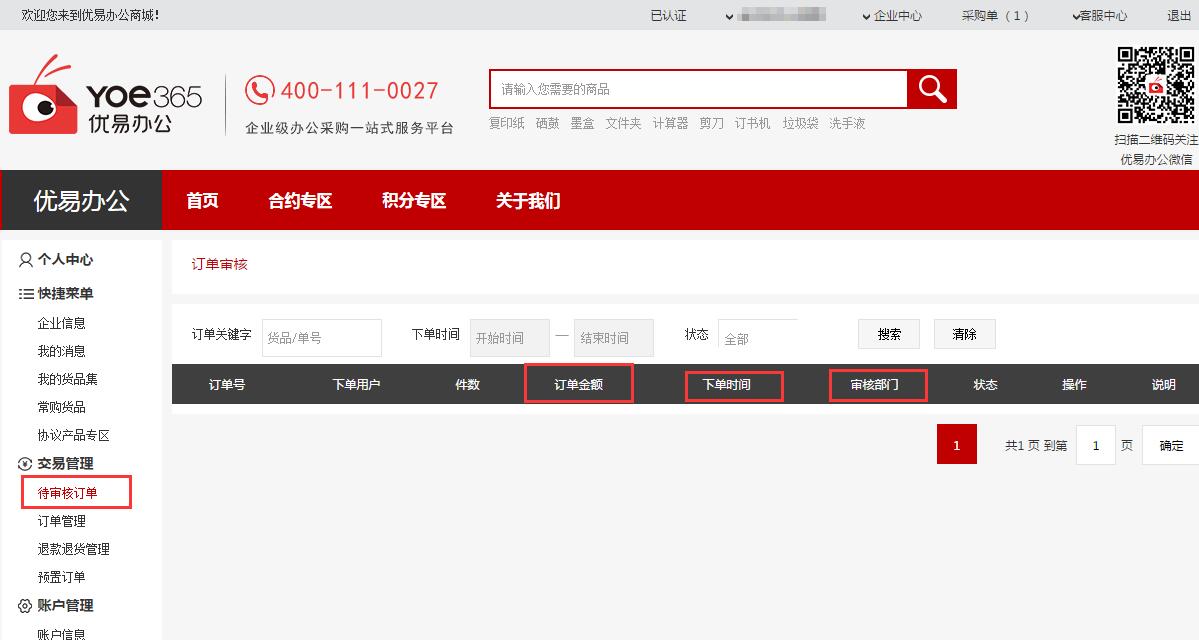Image resolution: width=1199 pixels, height=640 pixels.
Task: Click the 个人中心 user icon
Action: click(26, 260)
